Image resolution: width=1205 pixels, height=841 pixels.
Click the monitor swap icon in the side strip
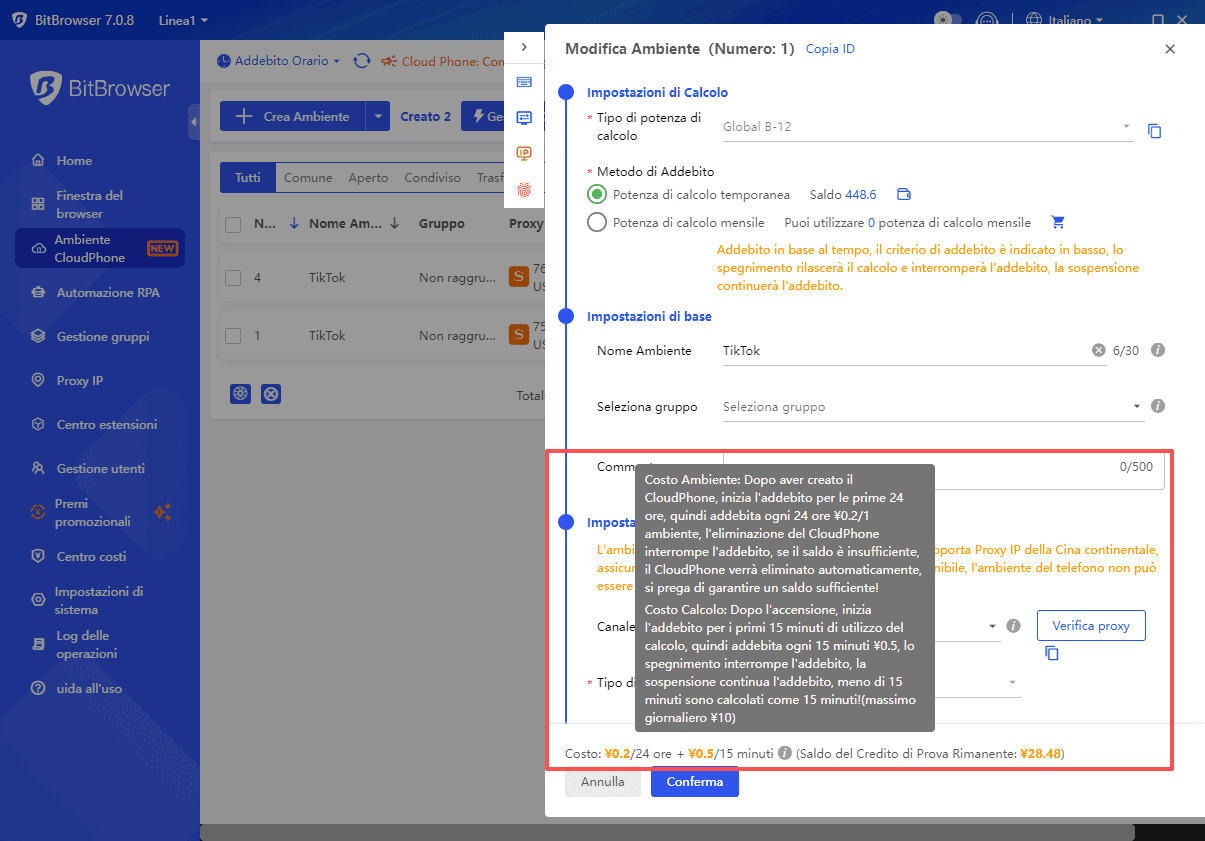pyautogui.click(x=524, y=117)
